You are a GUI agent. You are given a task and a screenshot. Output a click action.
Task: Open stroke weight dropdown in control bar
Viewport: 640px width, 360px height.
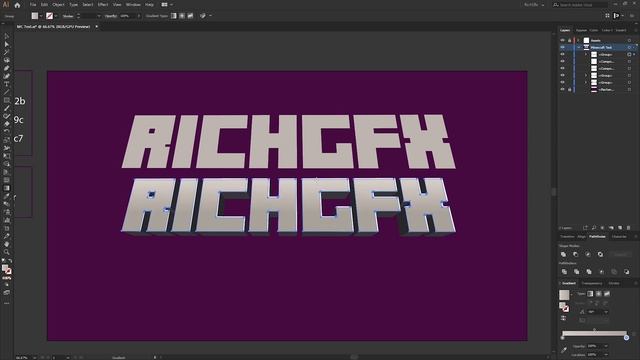point(98,16)
